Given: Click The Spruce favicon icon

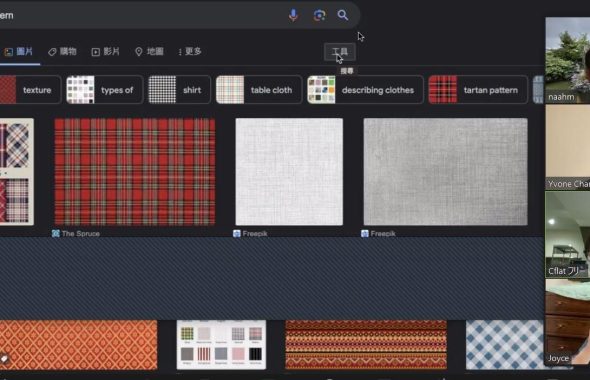Looking at the screenshot, I should [56, 234].
